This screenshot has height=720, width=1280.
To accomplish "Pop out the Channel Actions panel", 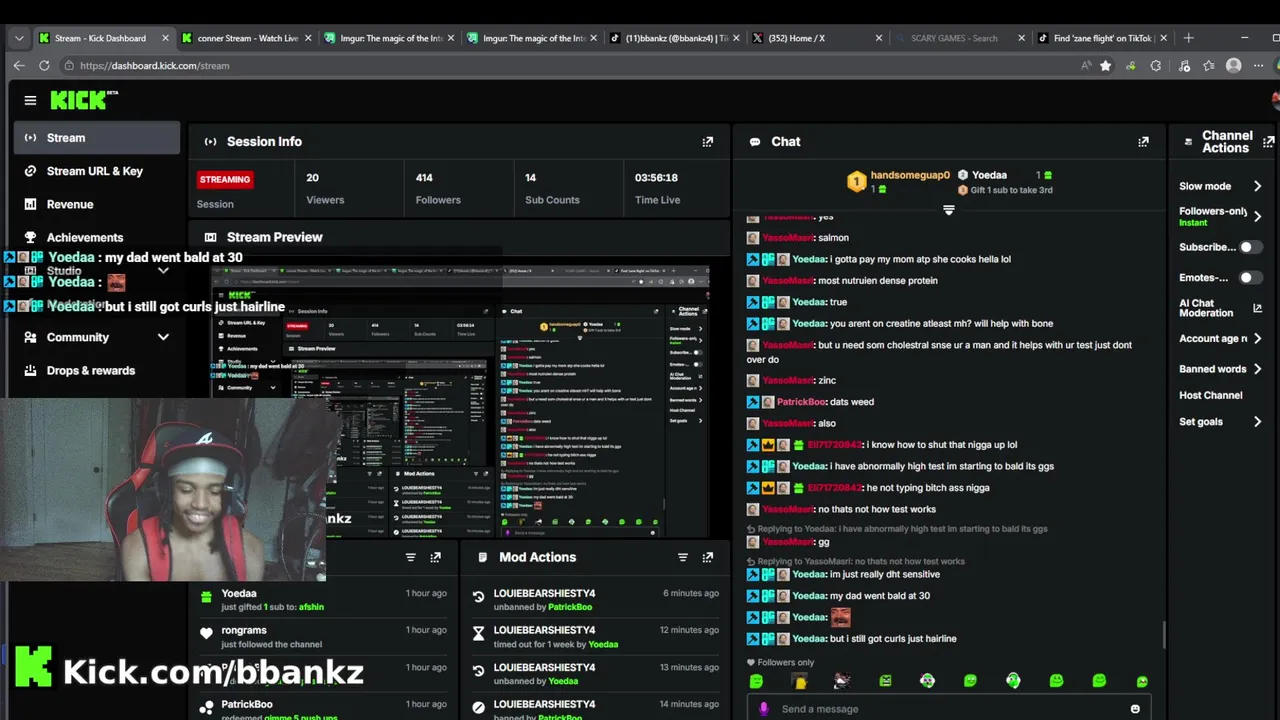I will point(1269,142).
